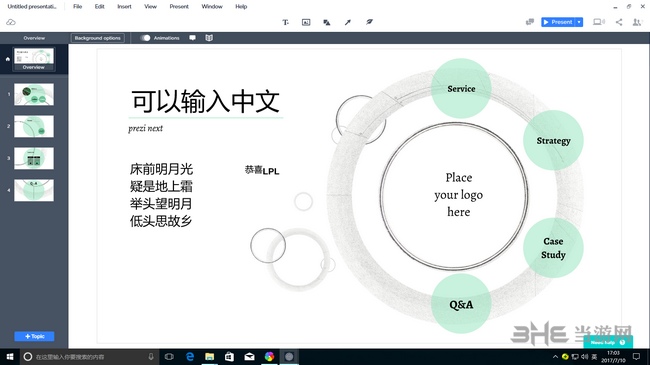Select topic 1 thumbnail

[x=34, y=94]
